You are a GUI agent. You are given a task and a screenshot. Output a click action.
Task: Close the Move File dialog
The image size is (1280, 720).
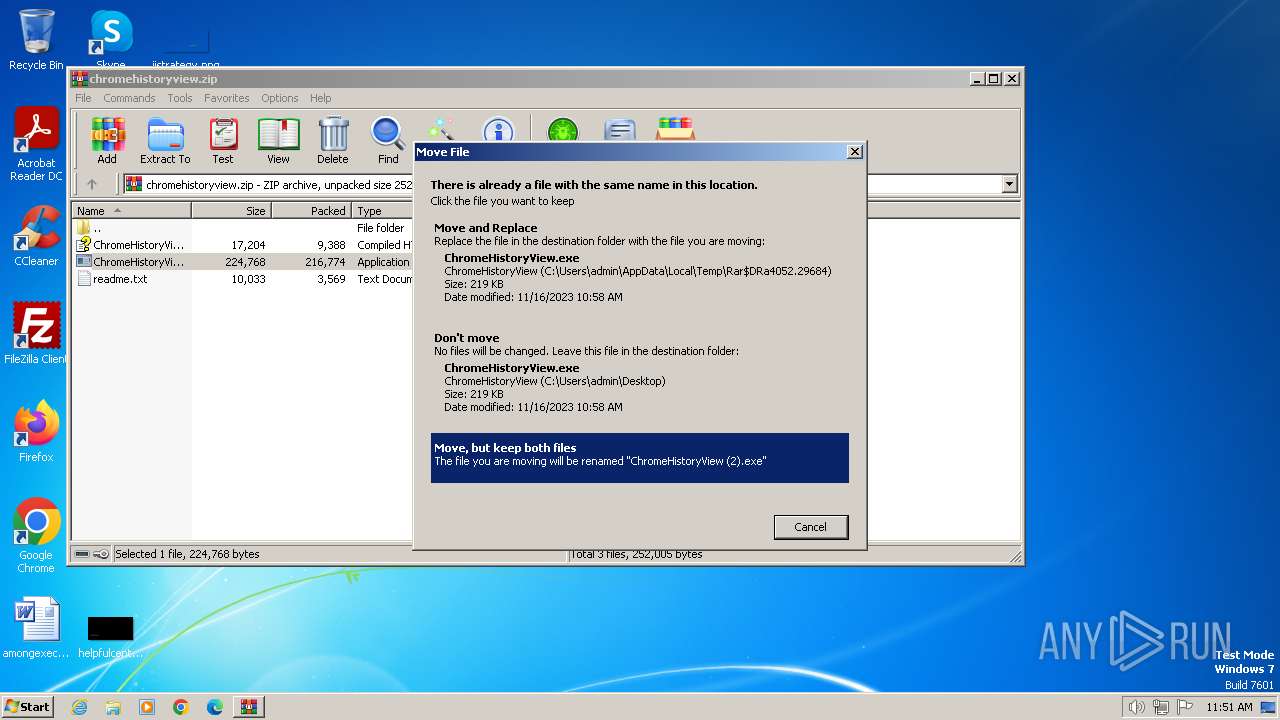click(x=854, y=152)
